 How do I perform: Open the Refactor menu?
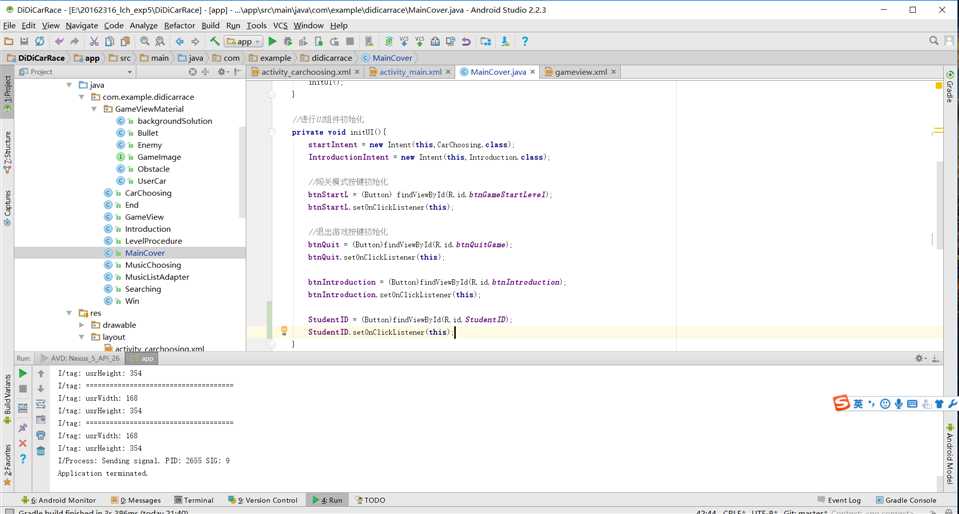point(179,26)
